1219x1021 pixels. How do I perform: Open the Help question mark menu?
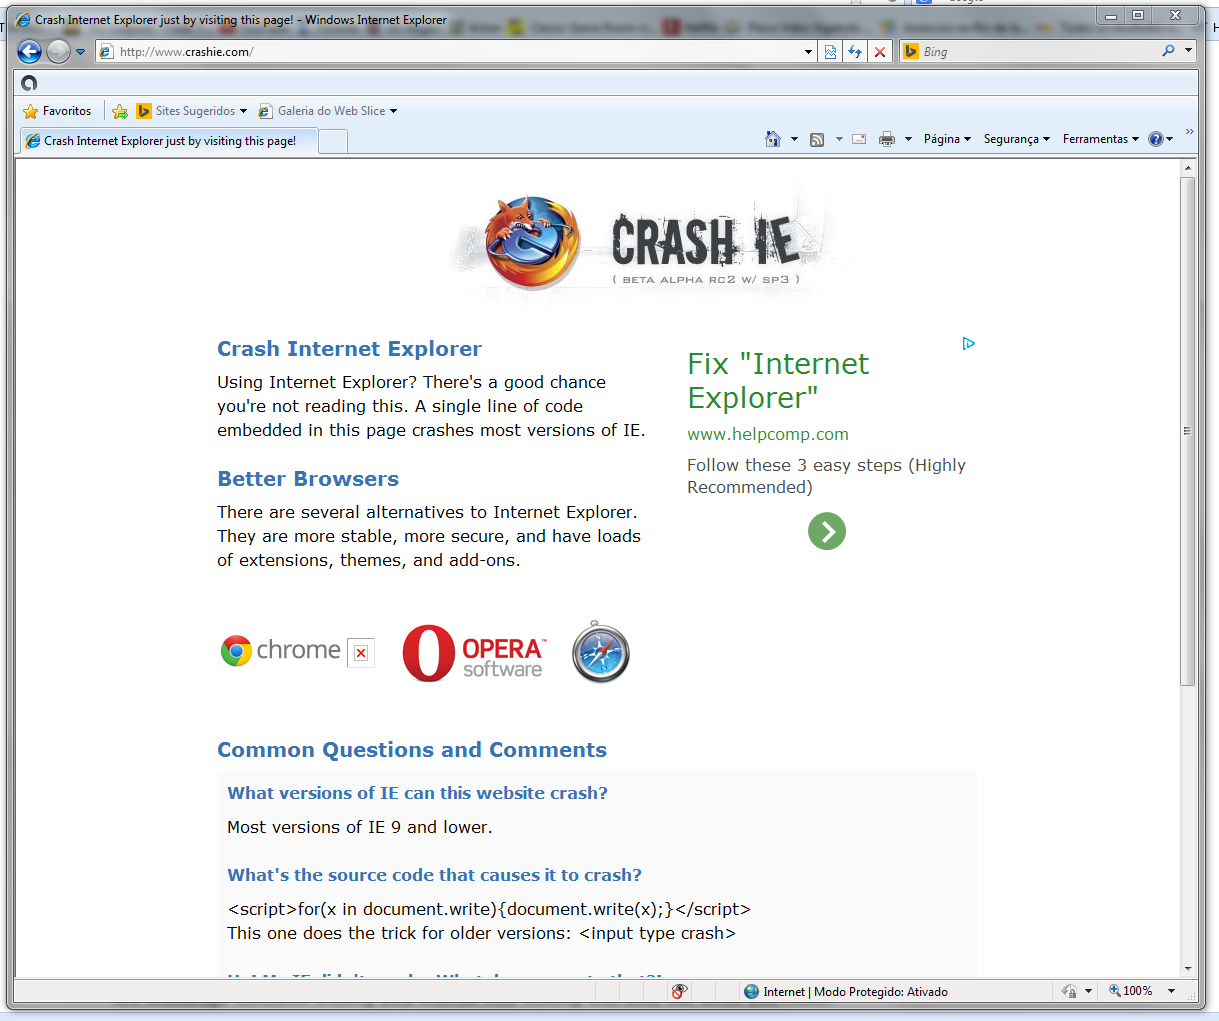coord(1160,139)
